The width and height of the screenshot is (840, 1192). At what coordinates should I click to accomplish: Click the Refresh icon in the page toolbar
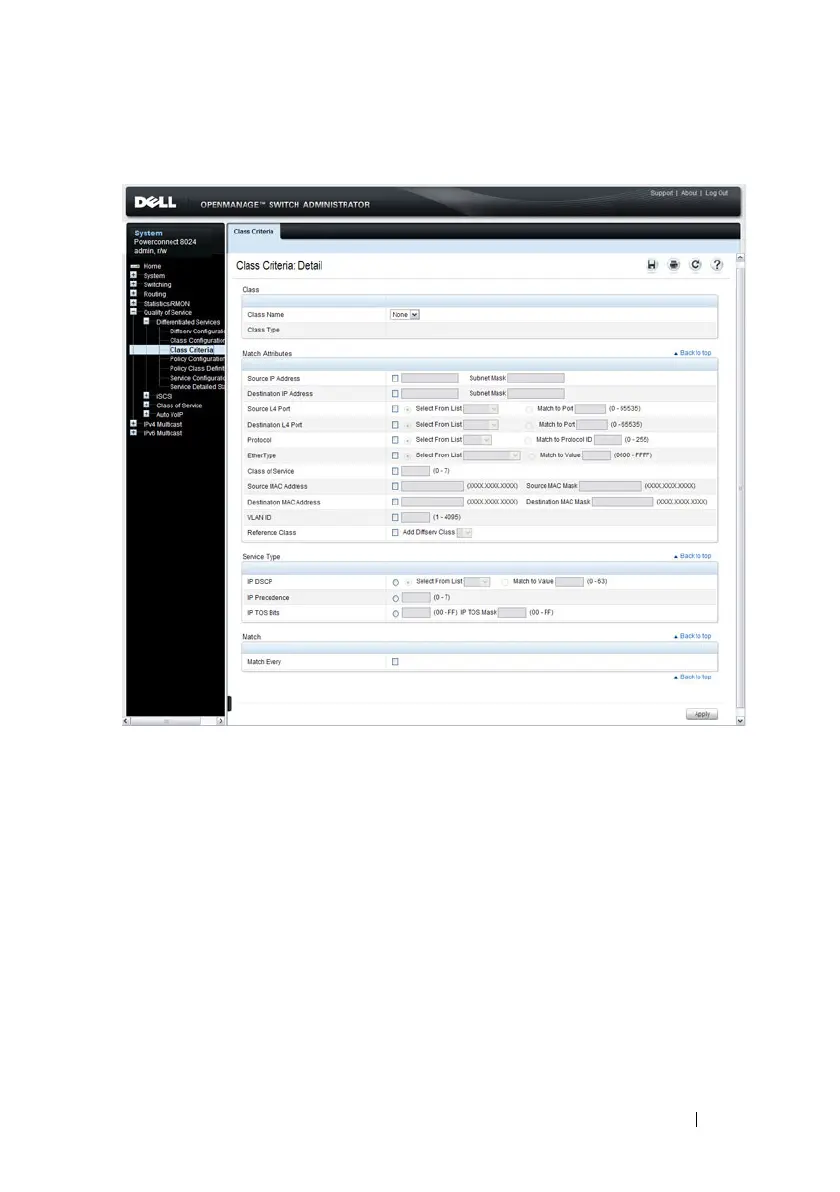coord(695,265)
